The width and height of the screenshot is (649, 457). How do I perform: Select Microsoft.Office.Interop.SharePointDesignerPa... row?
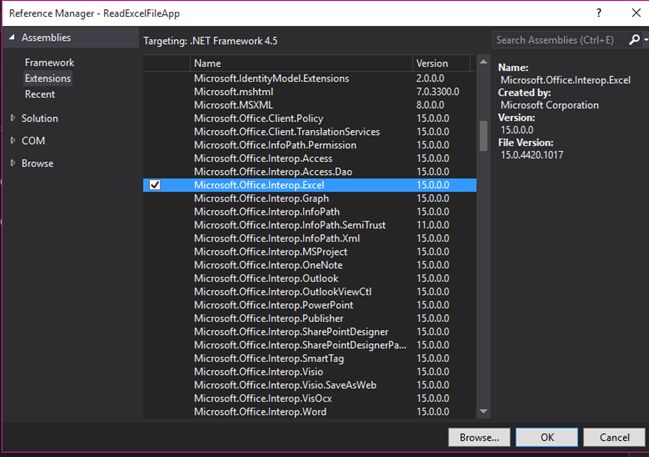(310, 345)
